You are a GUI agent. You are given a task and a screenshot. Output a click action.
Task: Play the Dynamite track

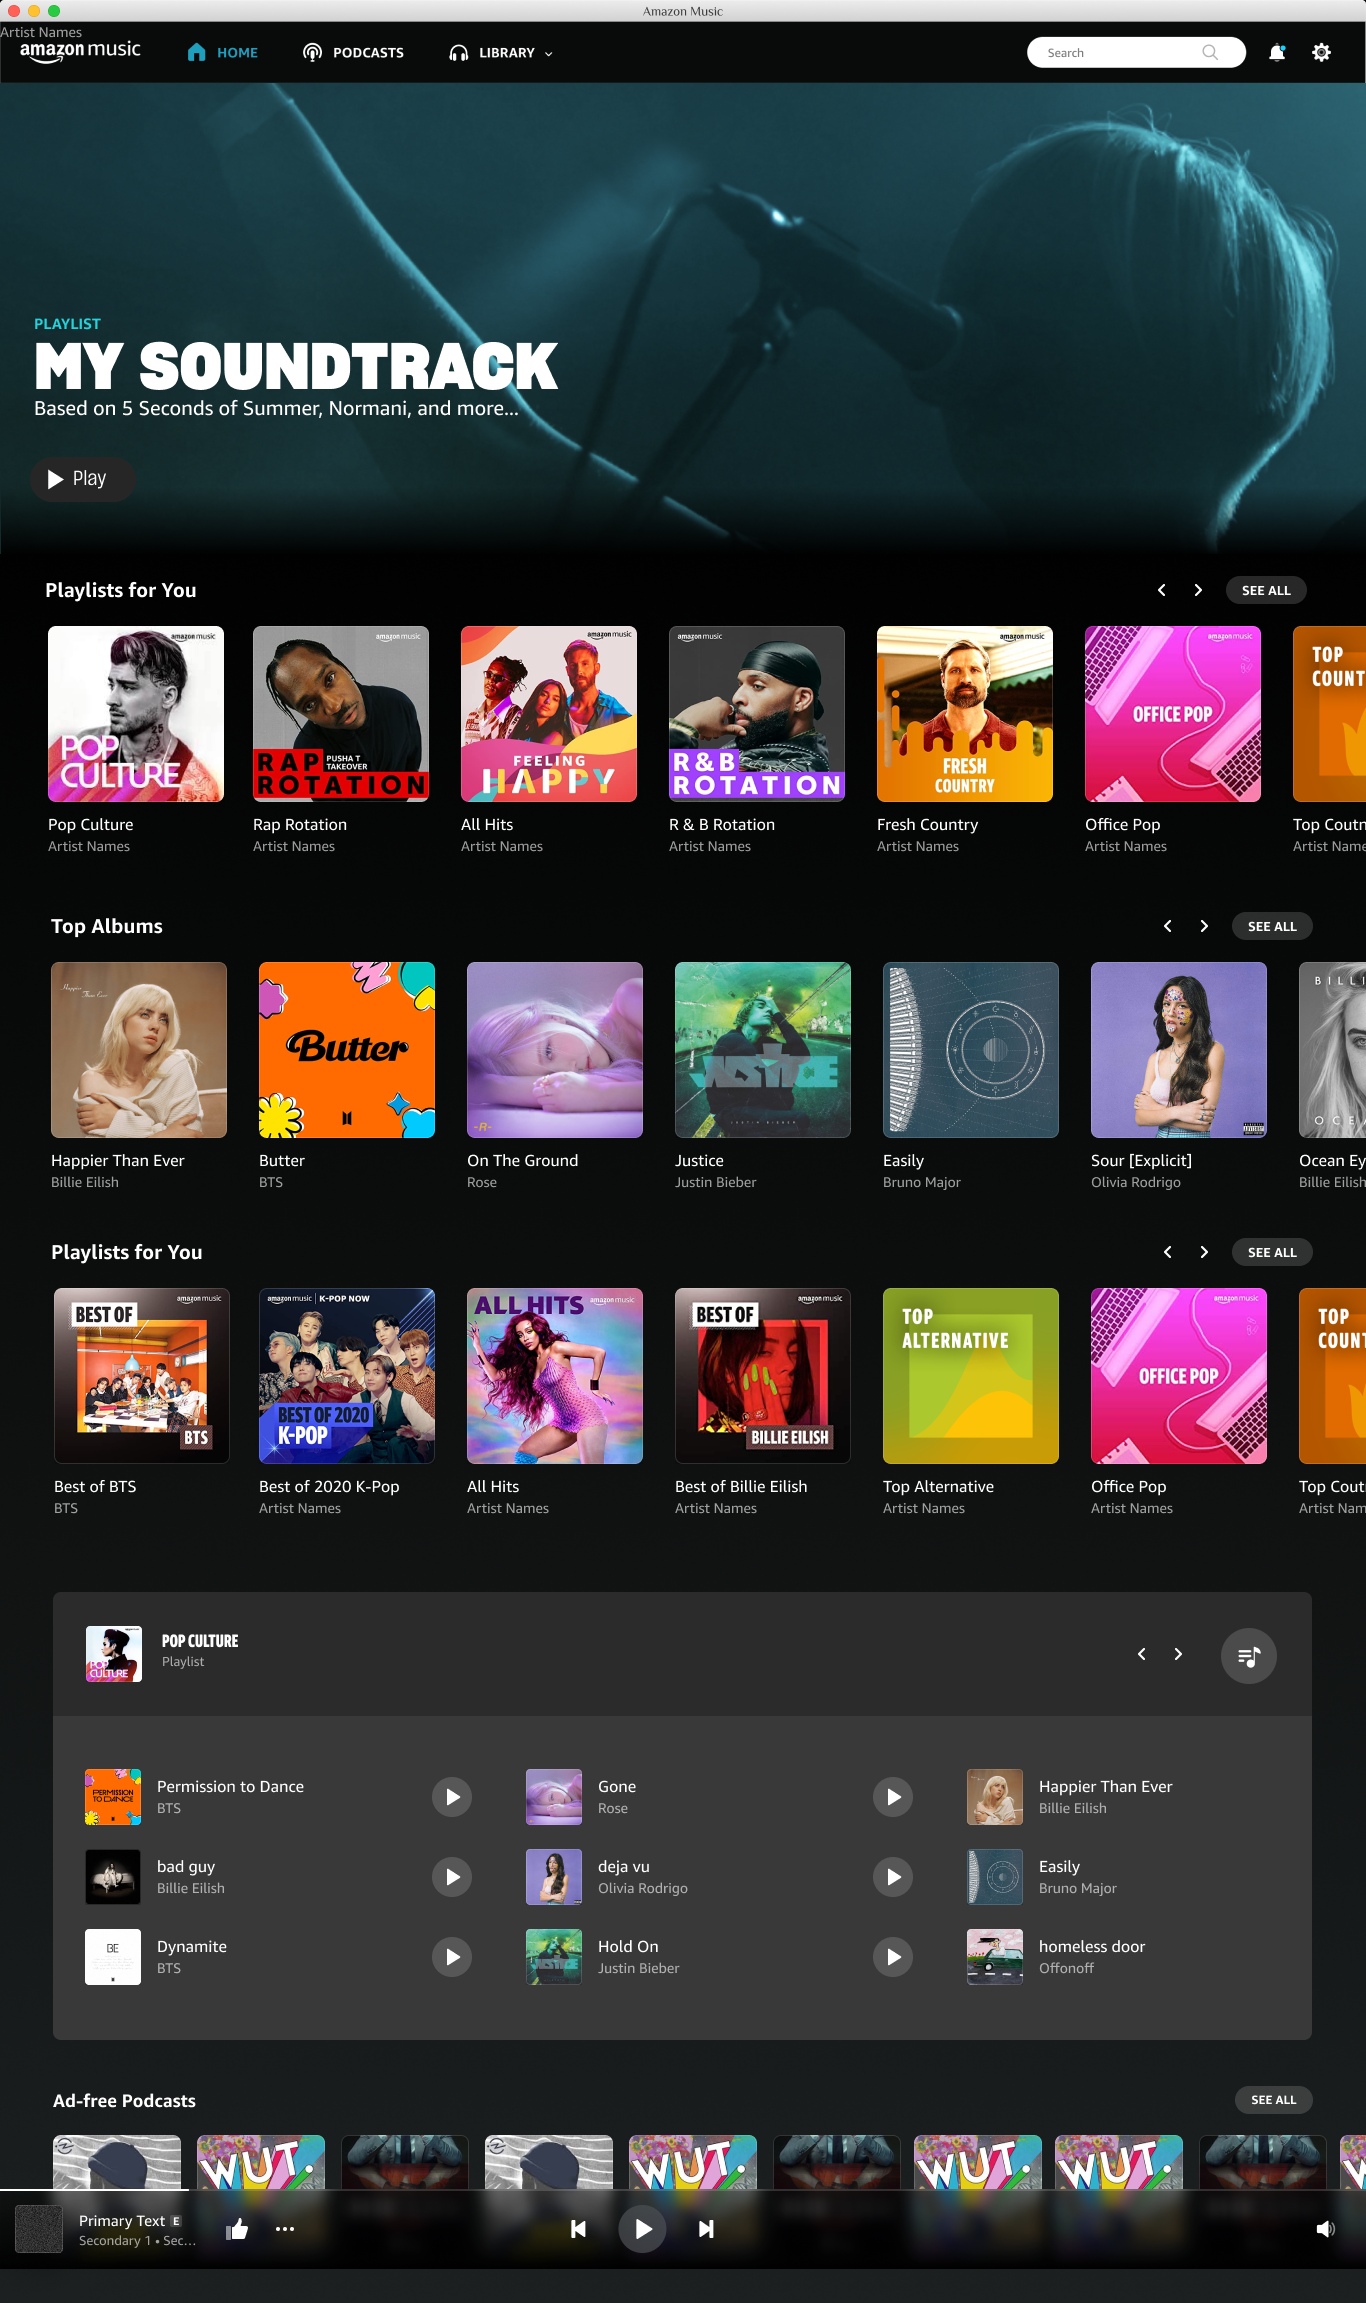click(x=452, y=1957)
